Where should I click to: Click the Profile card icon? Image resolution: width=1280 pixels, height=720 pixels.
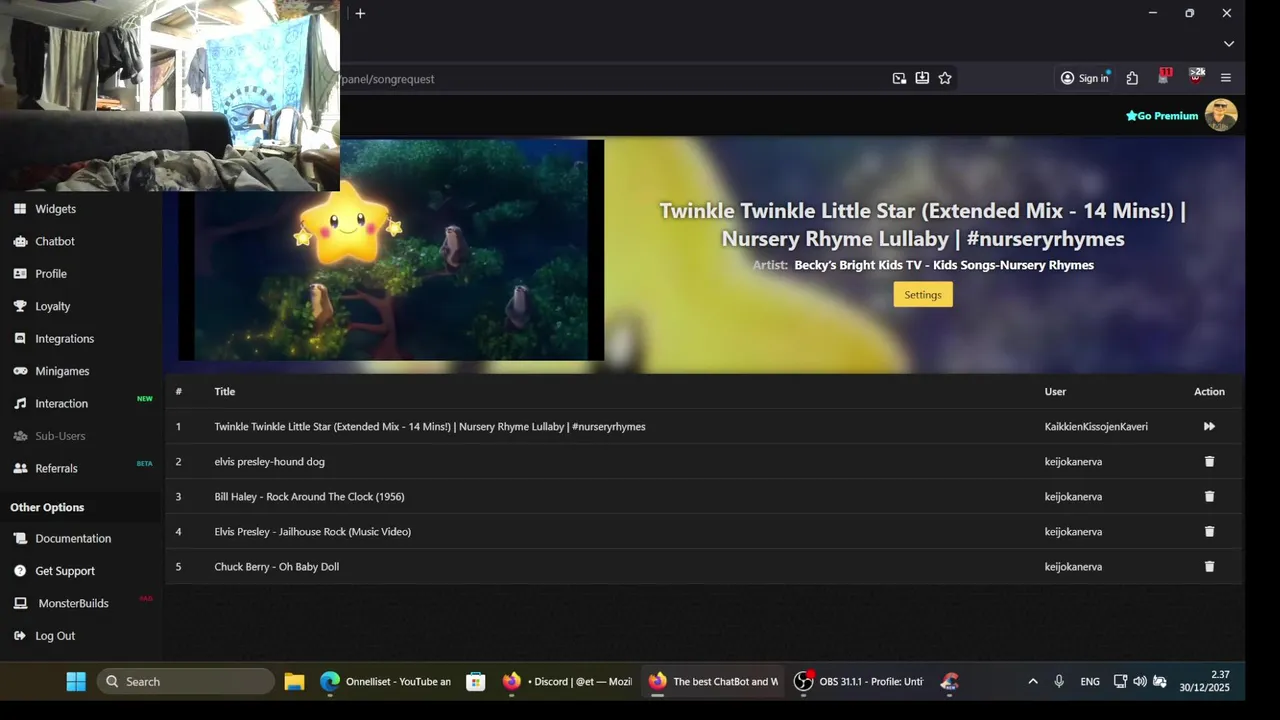coord(20,274)
